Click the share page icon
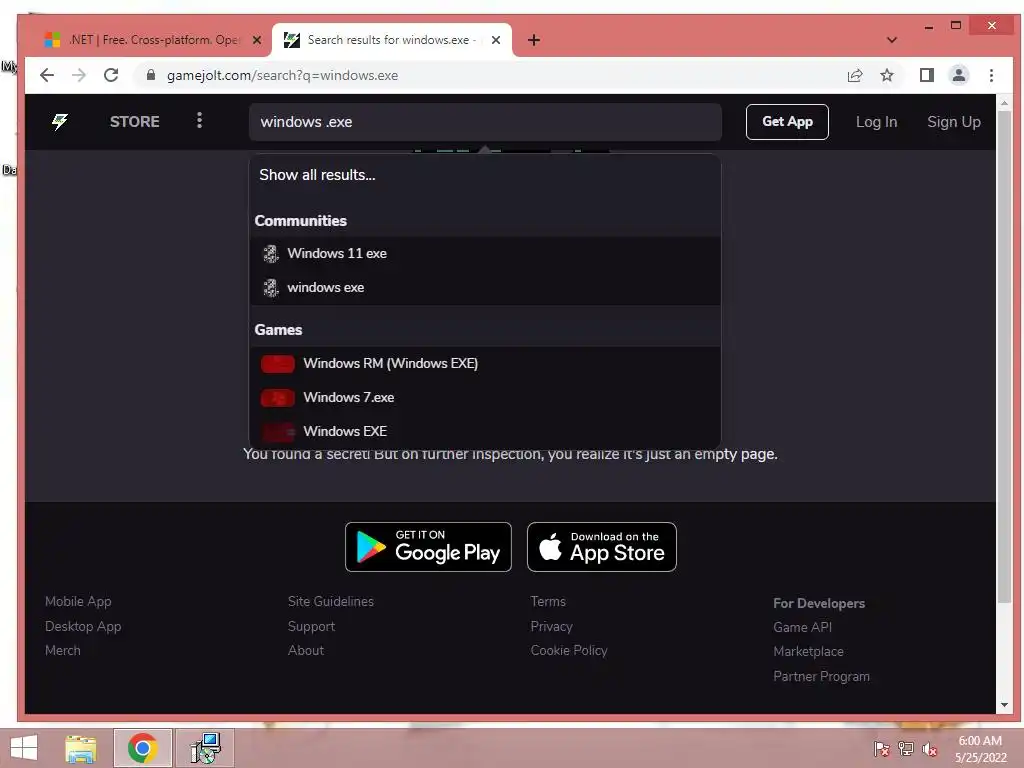Viewport: 1024px width, 768px height. coord(855,75)
